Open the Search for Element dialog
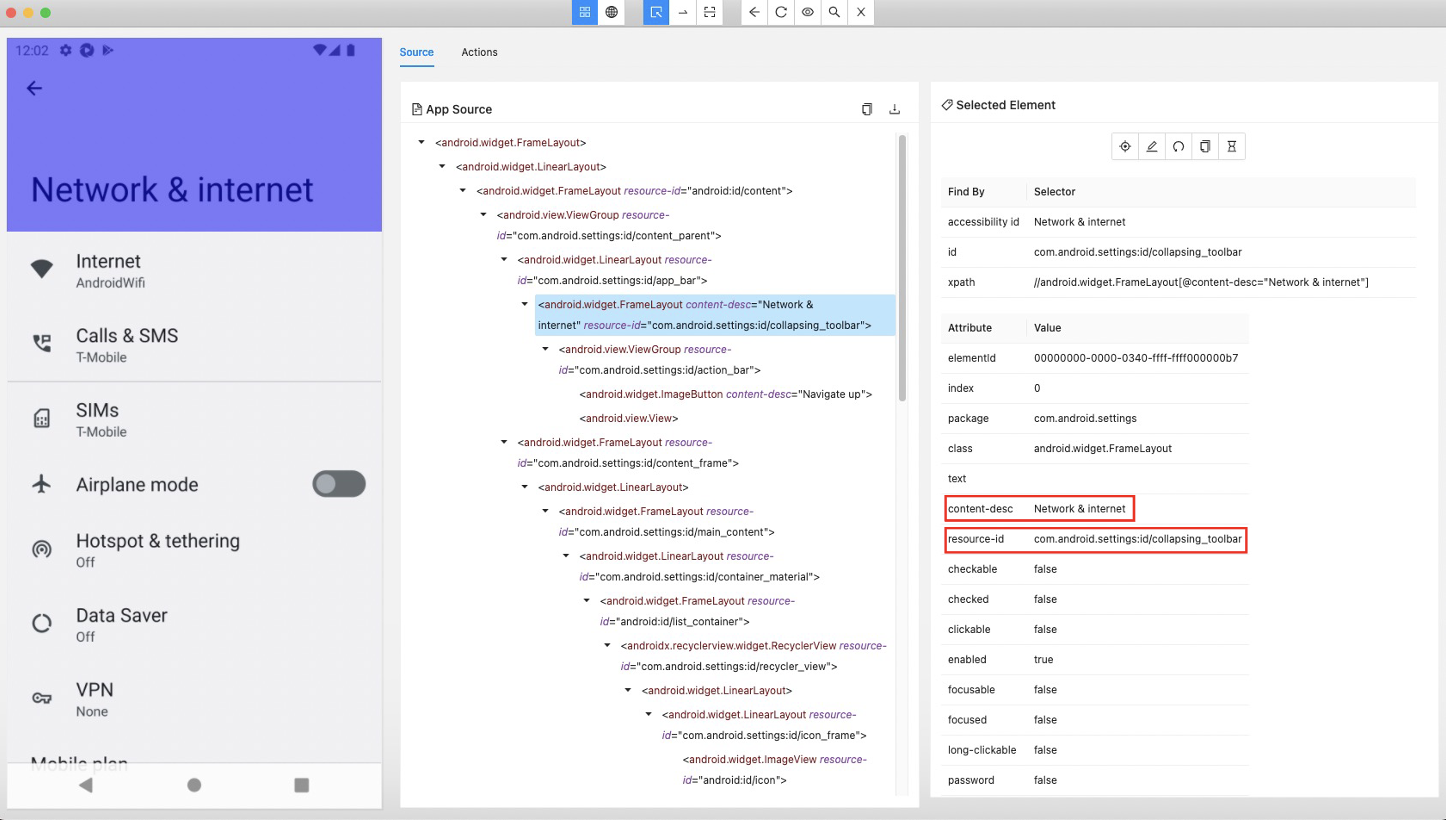 pyautogui.click(x=834, y=12)
